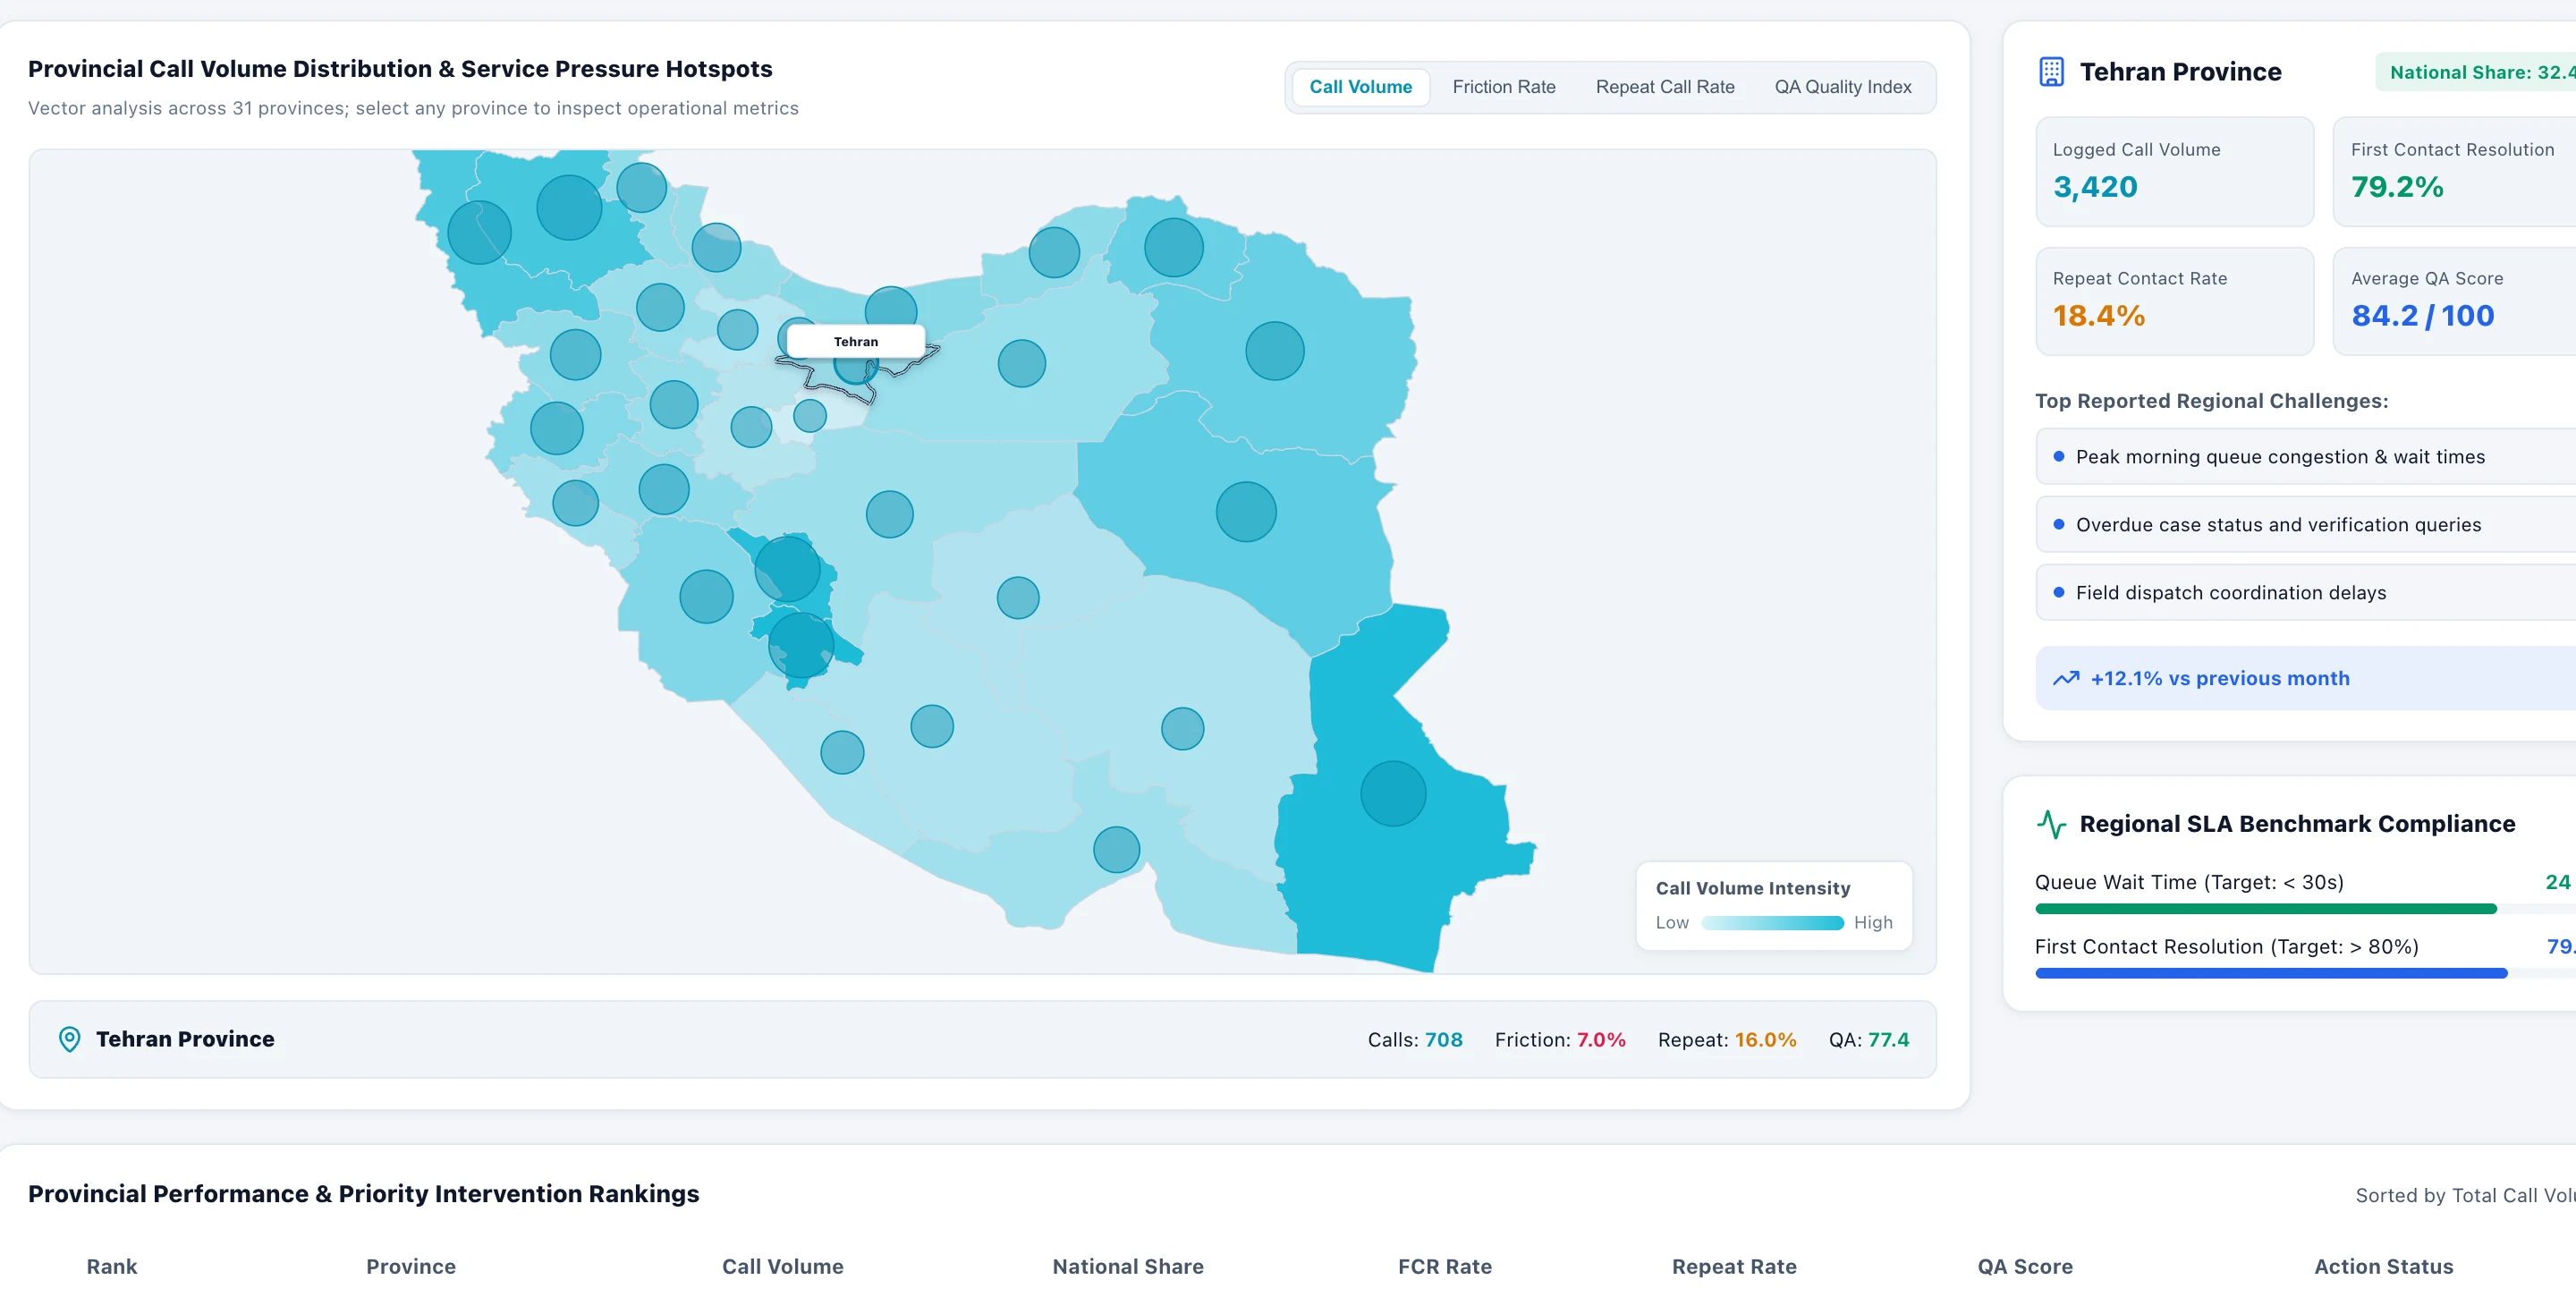Click the First Contact Resolution 79.2% value
This screenshot has height=1297, width=2576.
click(2397, 187)
